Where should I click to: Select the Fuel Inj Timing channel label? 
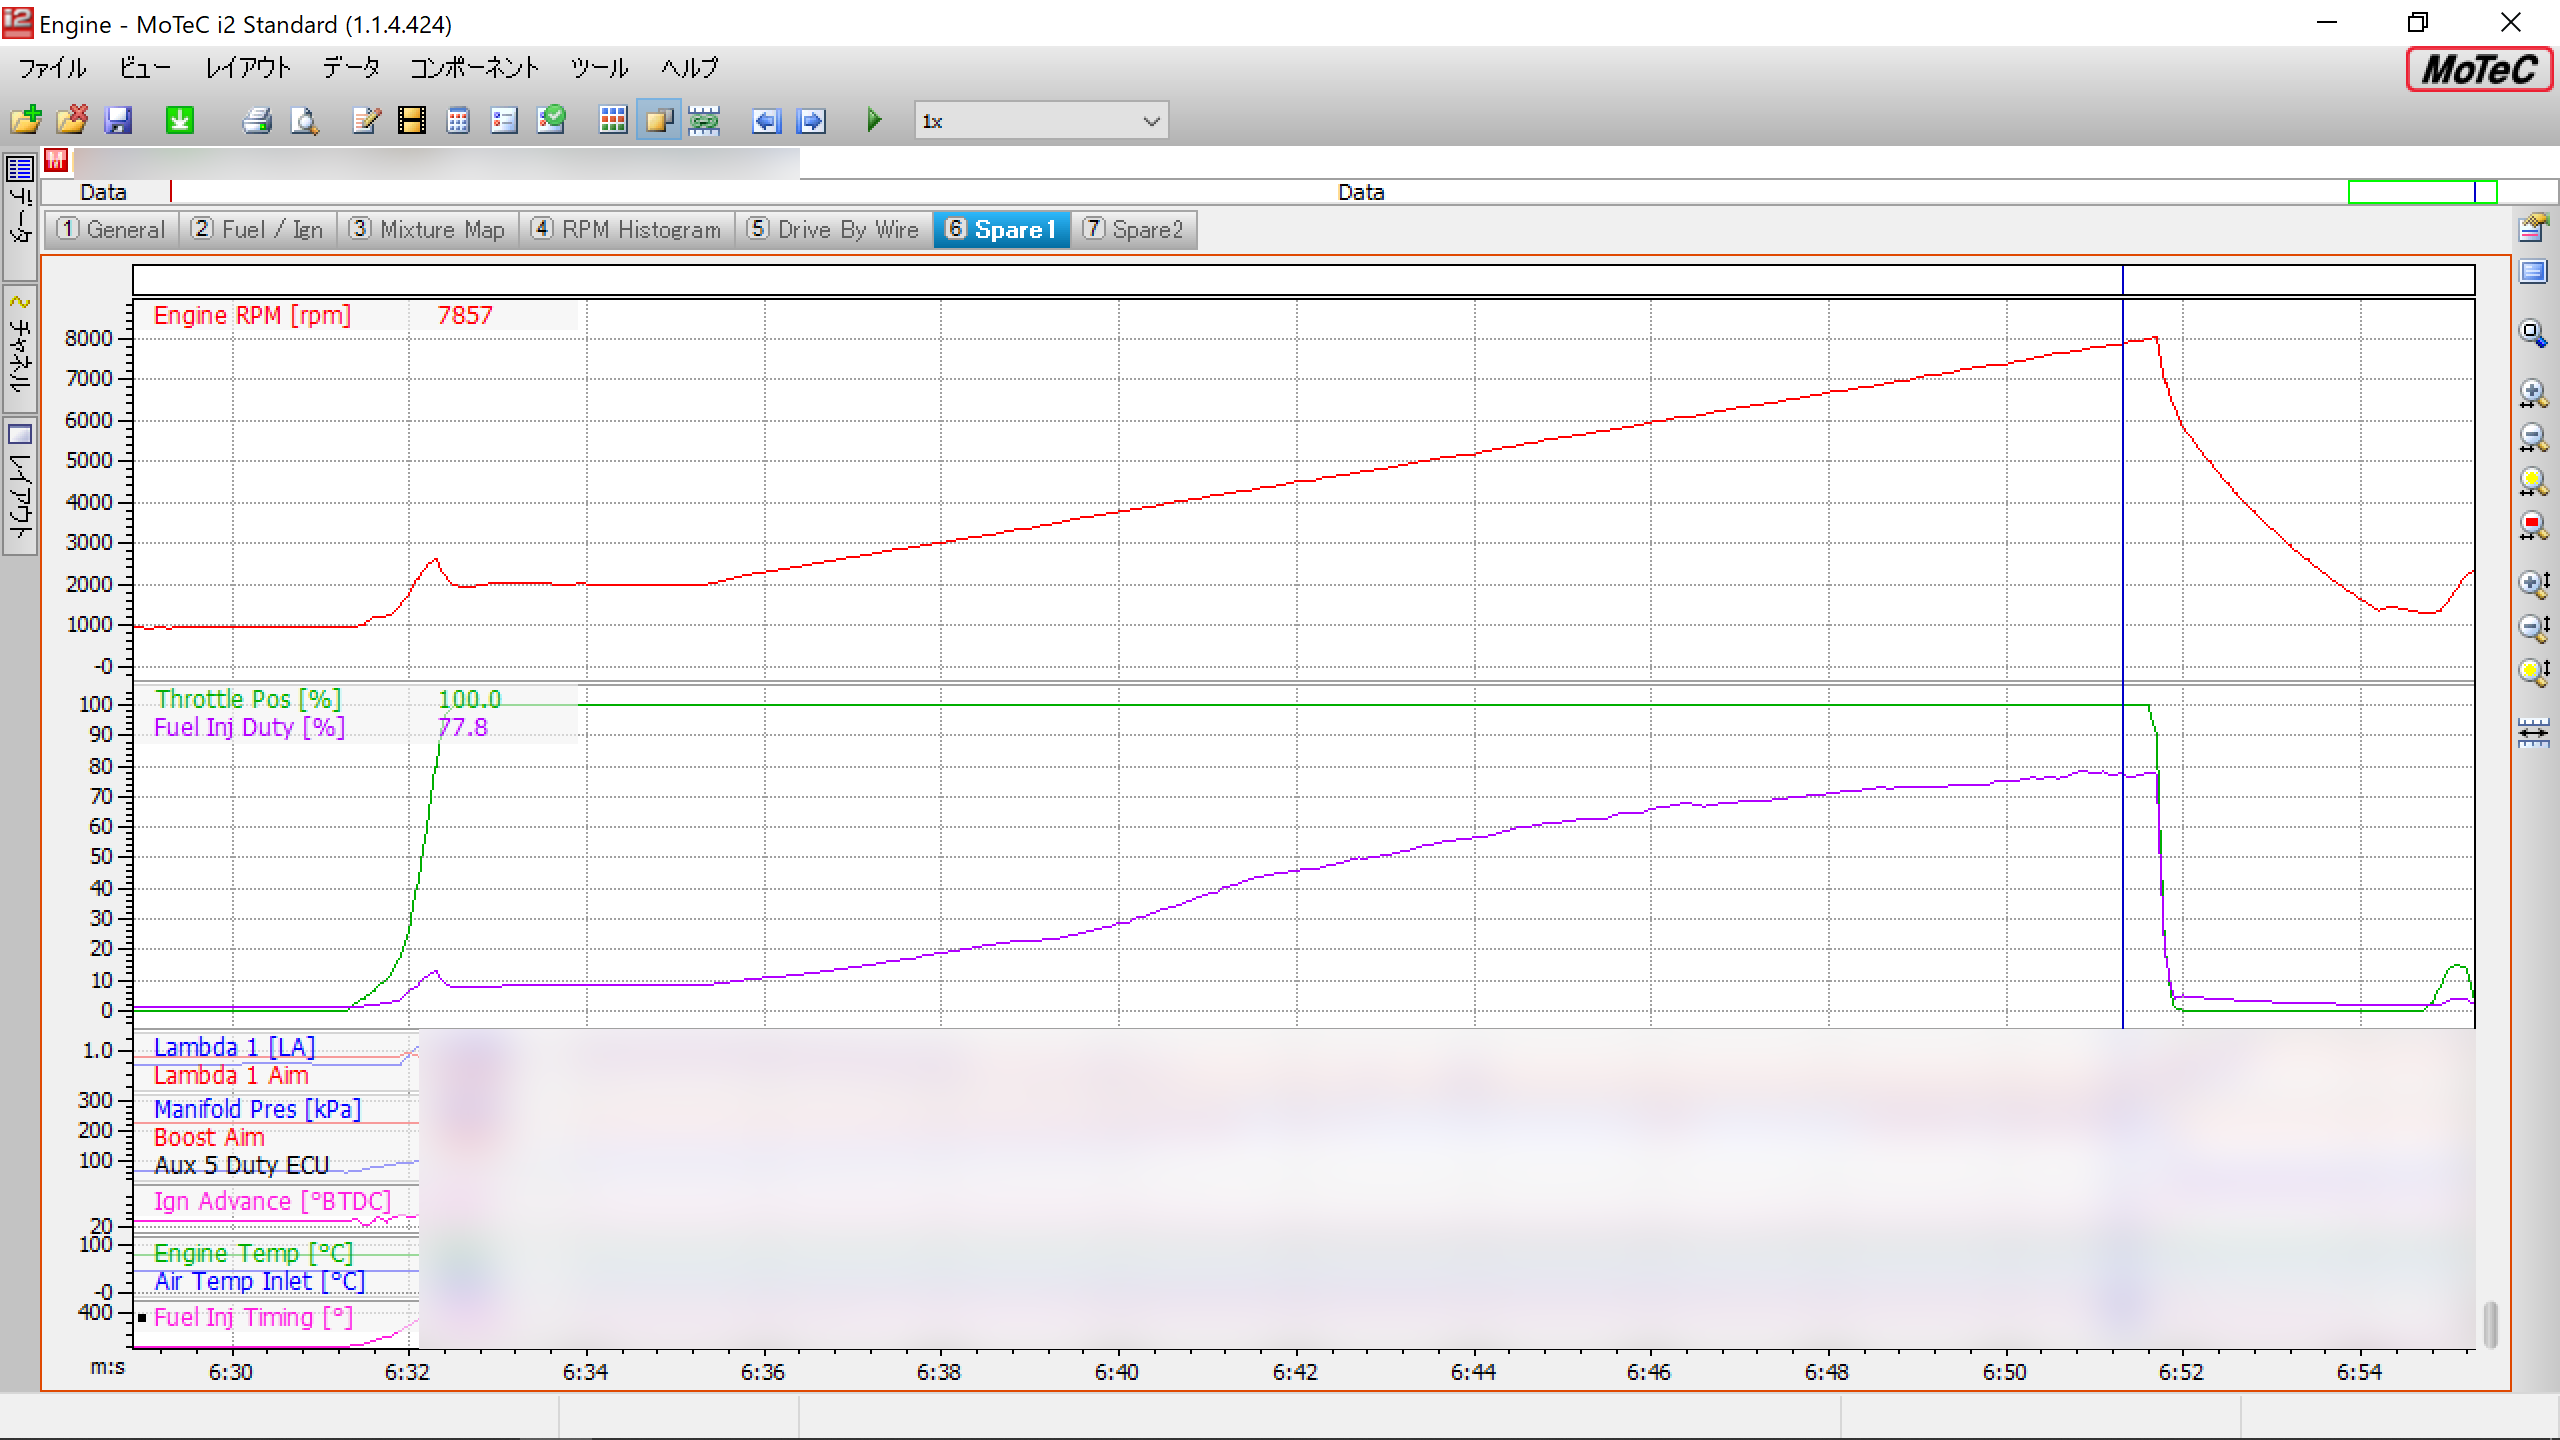point(252,1317)
